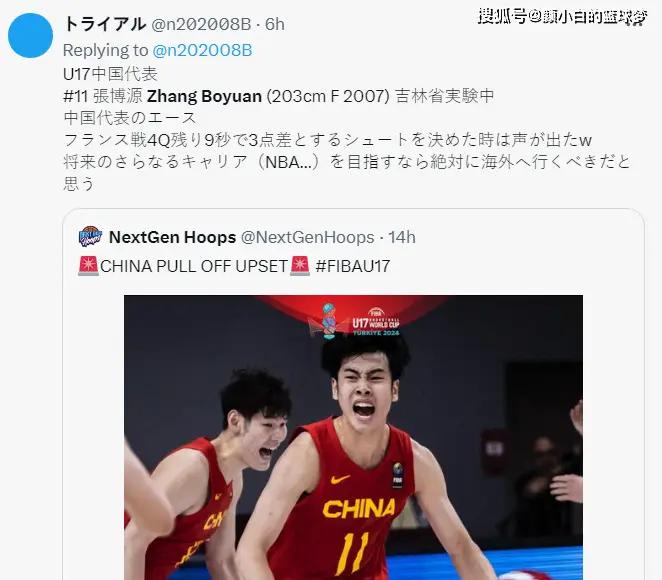Open the #FIBAU17 hashtag
The image size is (662, 580).
(x=353, y=266)
